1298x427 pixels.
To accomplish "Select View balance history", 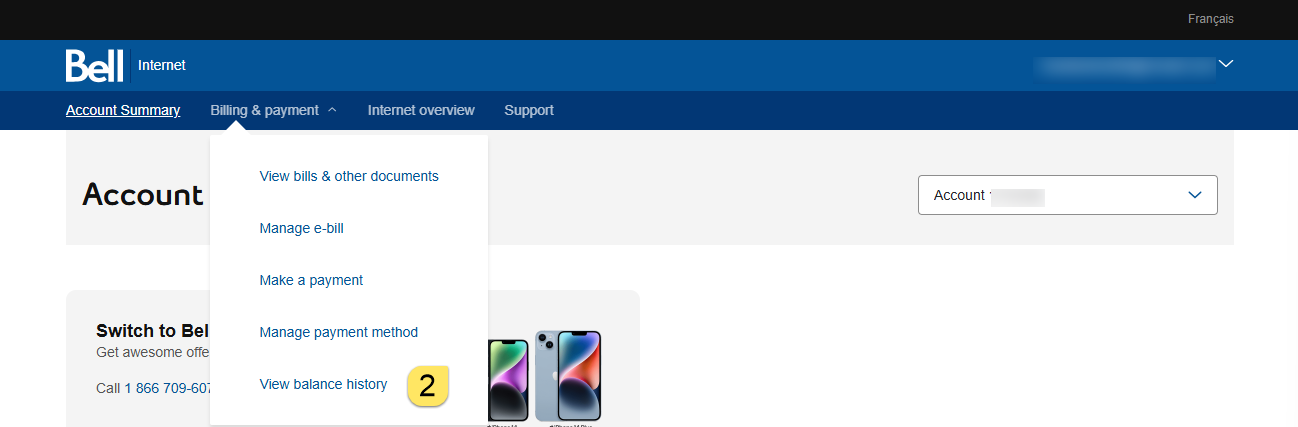I will (323, 384).
